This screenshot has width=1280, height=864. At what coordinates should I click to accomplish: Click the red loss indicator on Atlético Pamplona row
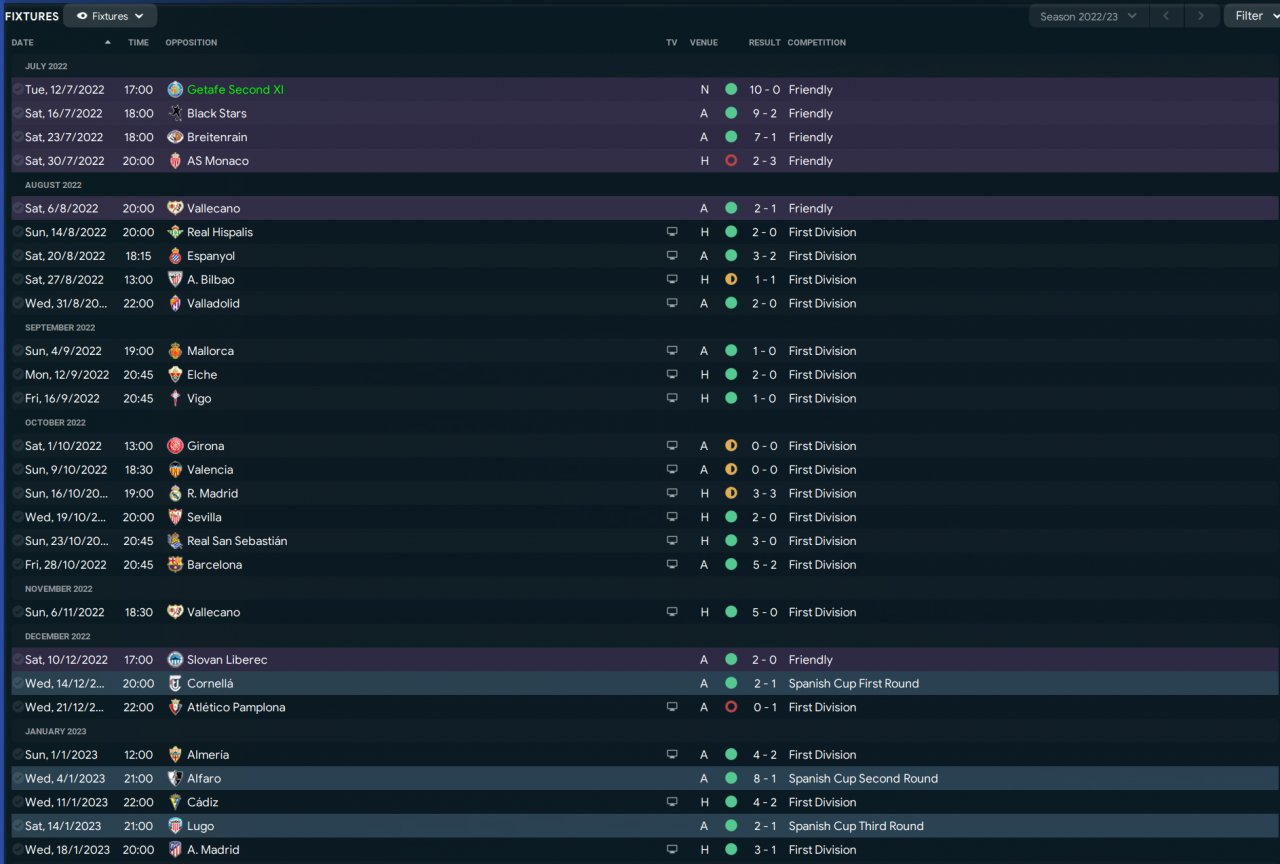point(731,707)
